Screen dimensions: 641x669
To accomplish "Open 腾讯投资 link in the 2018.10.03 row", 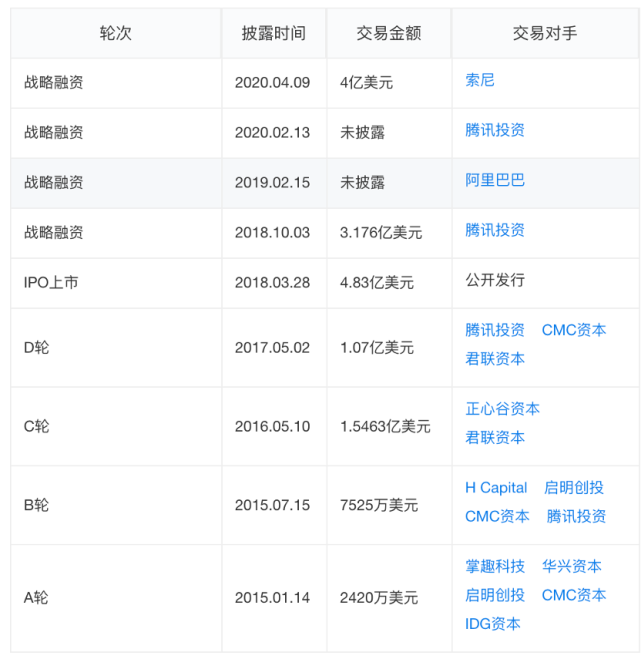I will pos(494,230).
